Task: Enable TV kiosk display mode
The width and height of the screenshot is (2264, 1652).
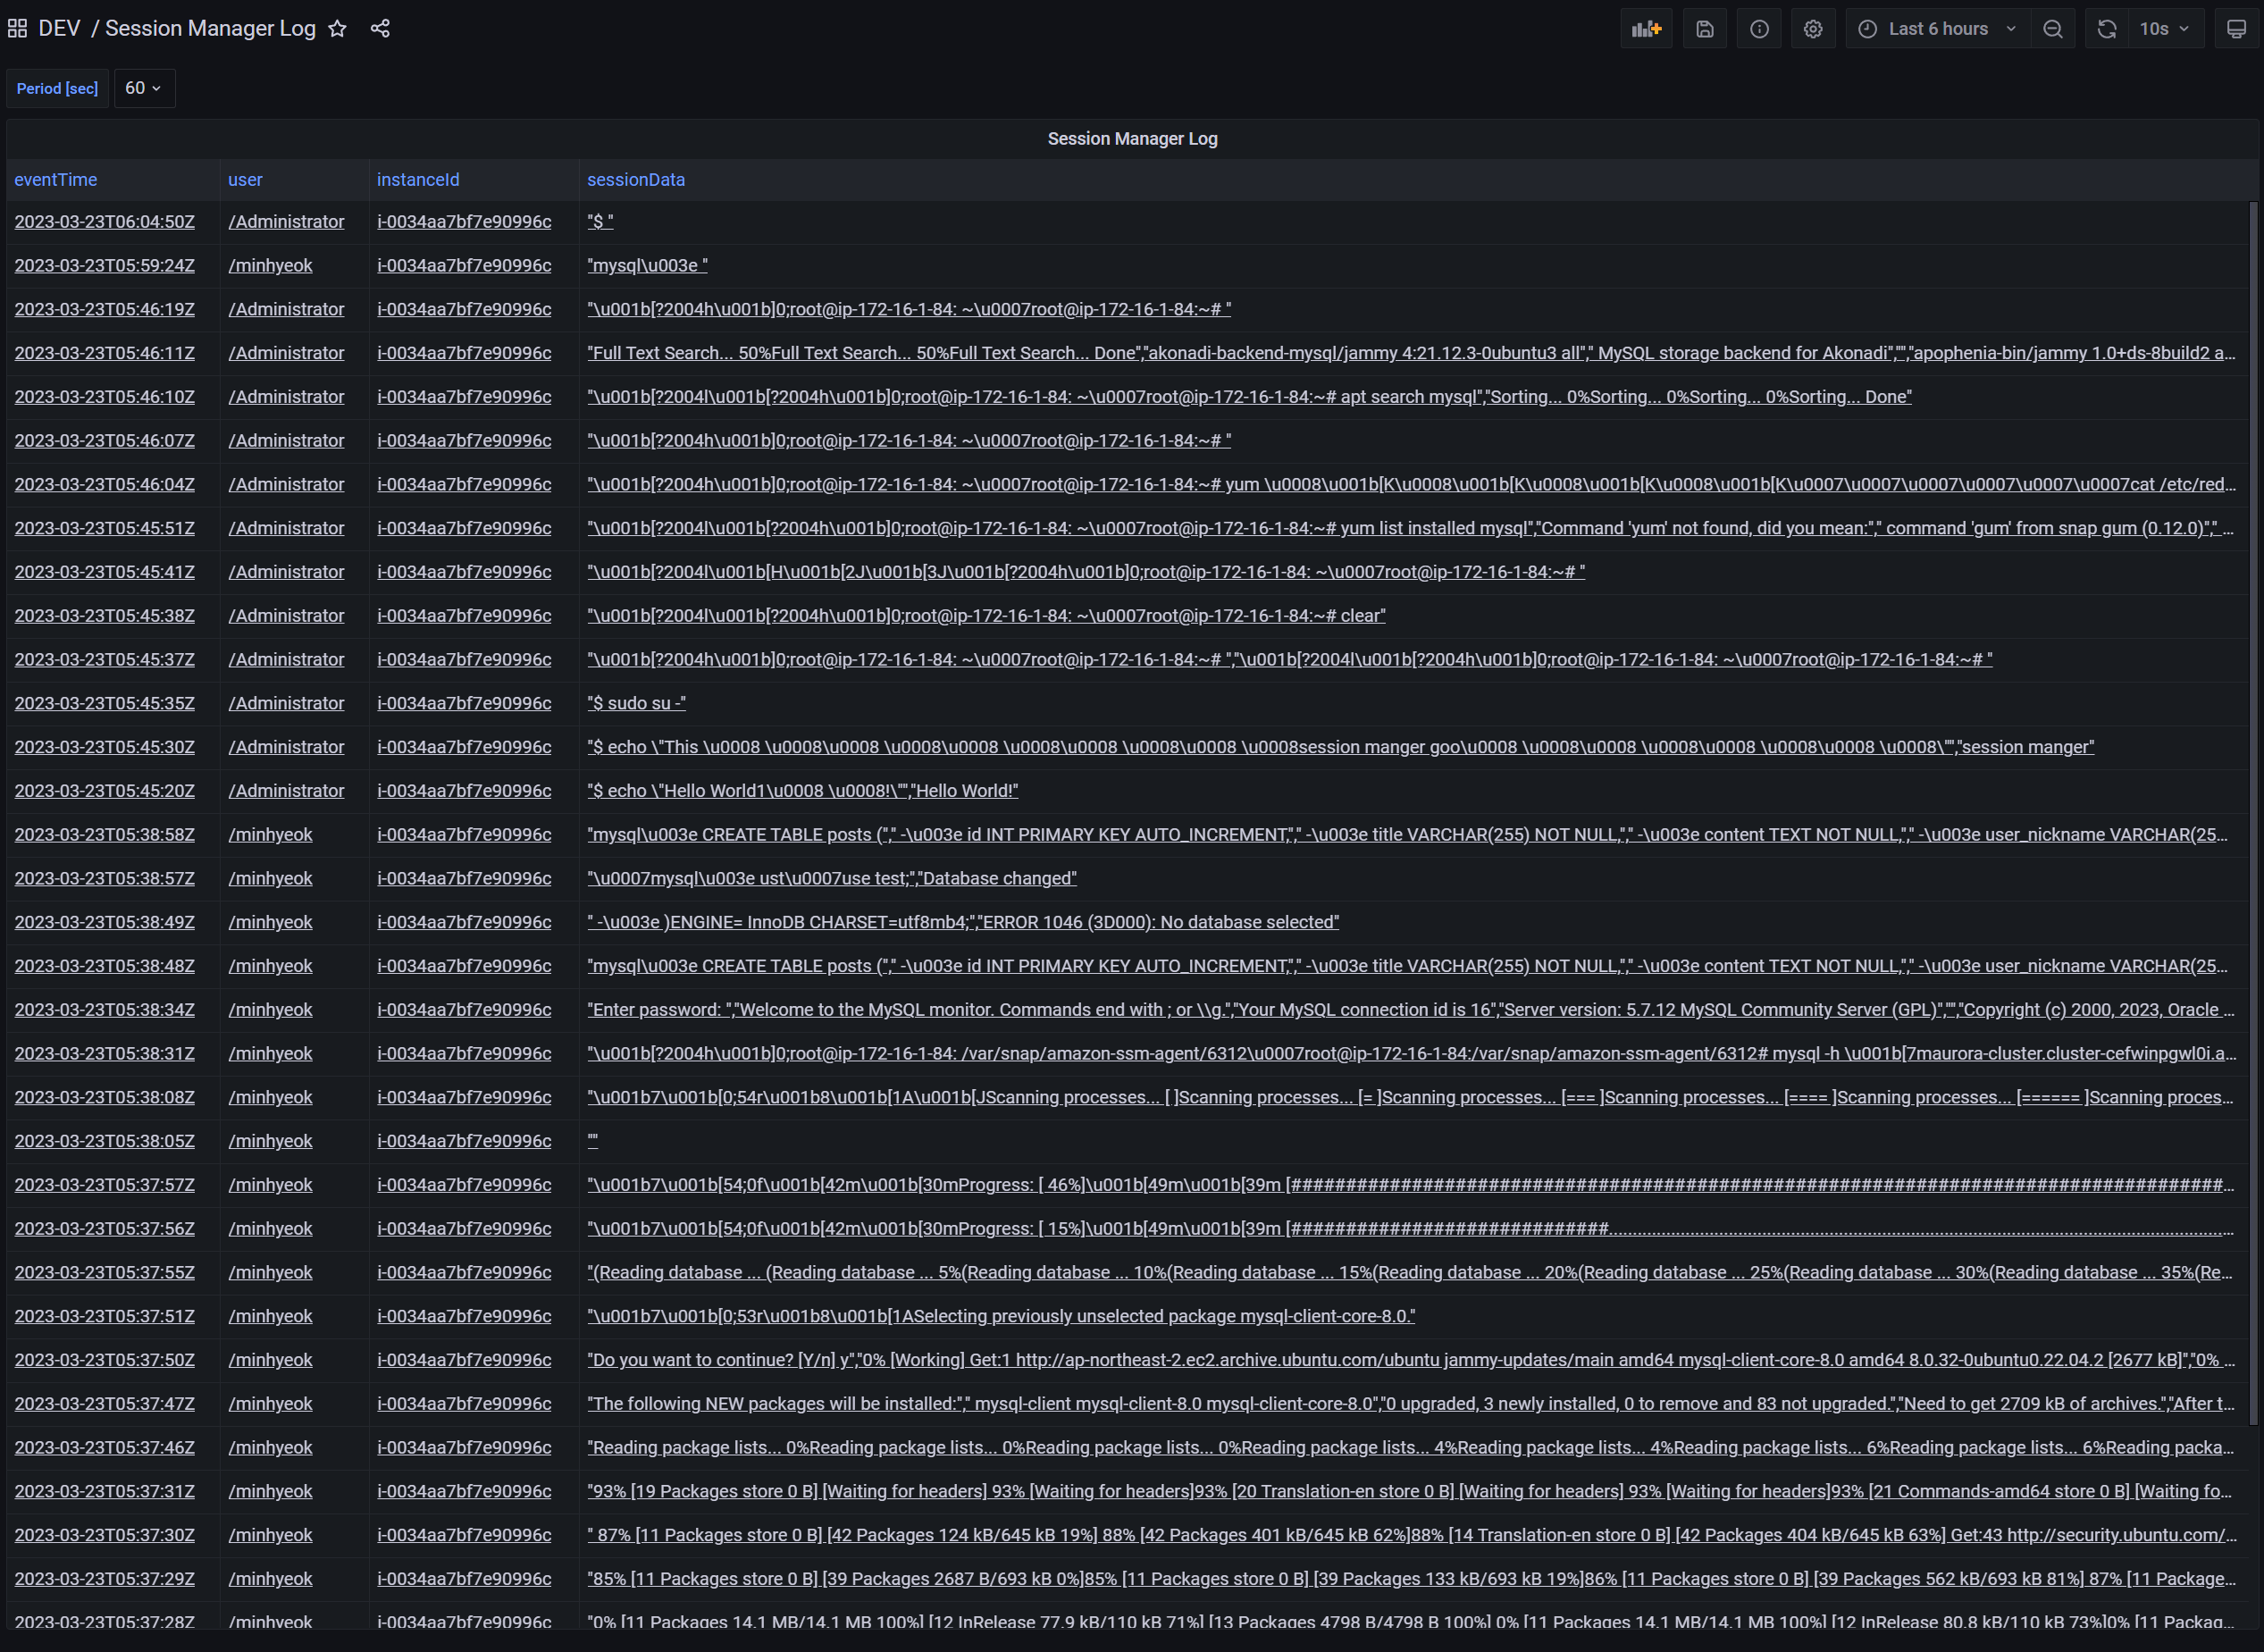Action: click(x=2237, y=28)
